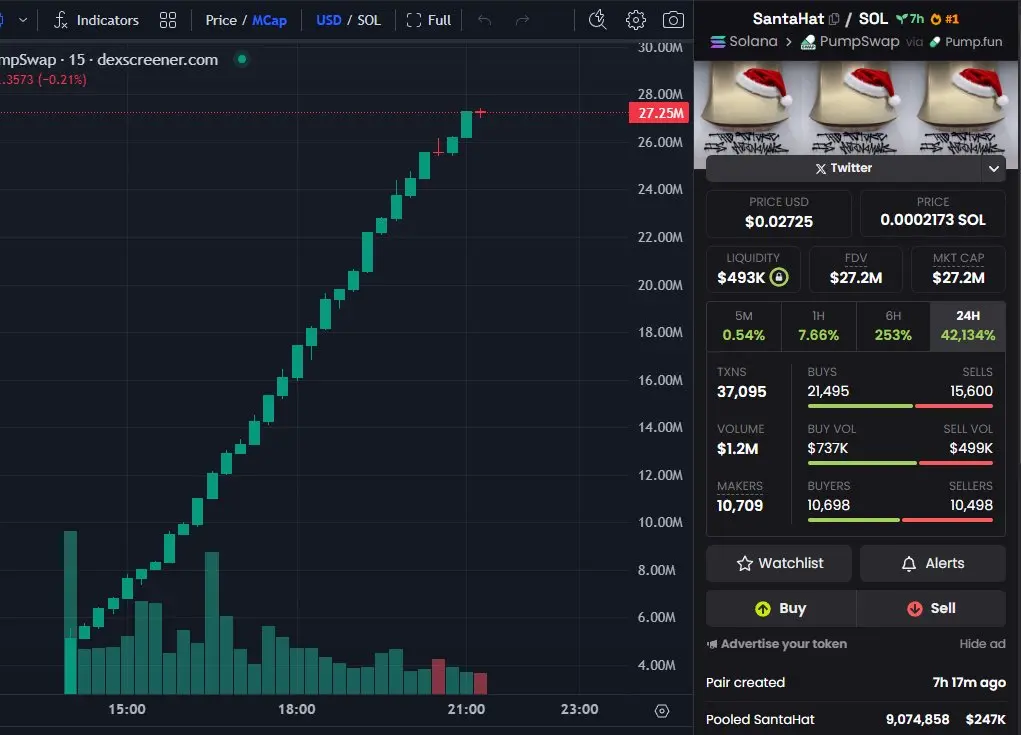This screenshot has height=735, width=1021.
Task: Click the 15:00 time axis label
Action: pos(127,709)
